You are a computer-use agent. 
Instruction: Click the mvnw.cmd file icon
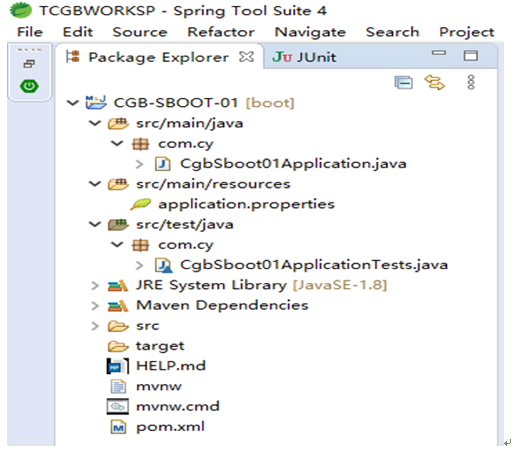[x=118, y=406]
